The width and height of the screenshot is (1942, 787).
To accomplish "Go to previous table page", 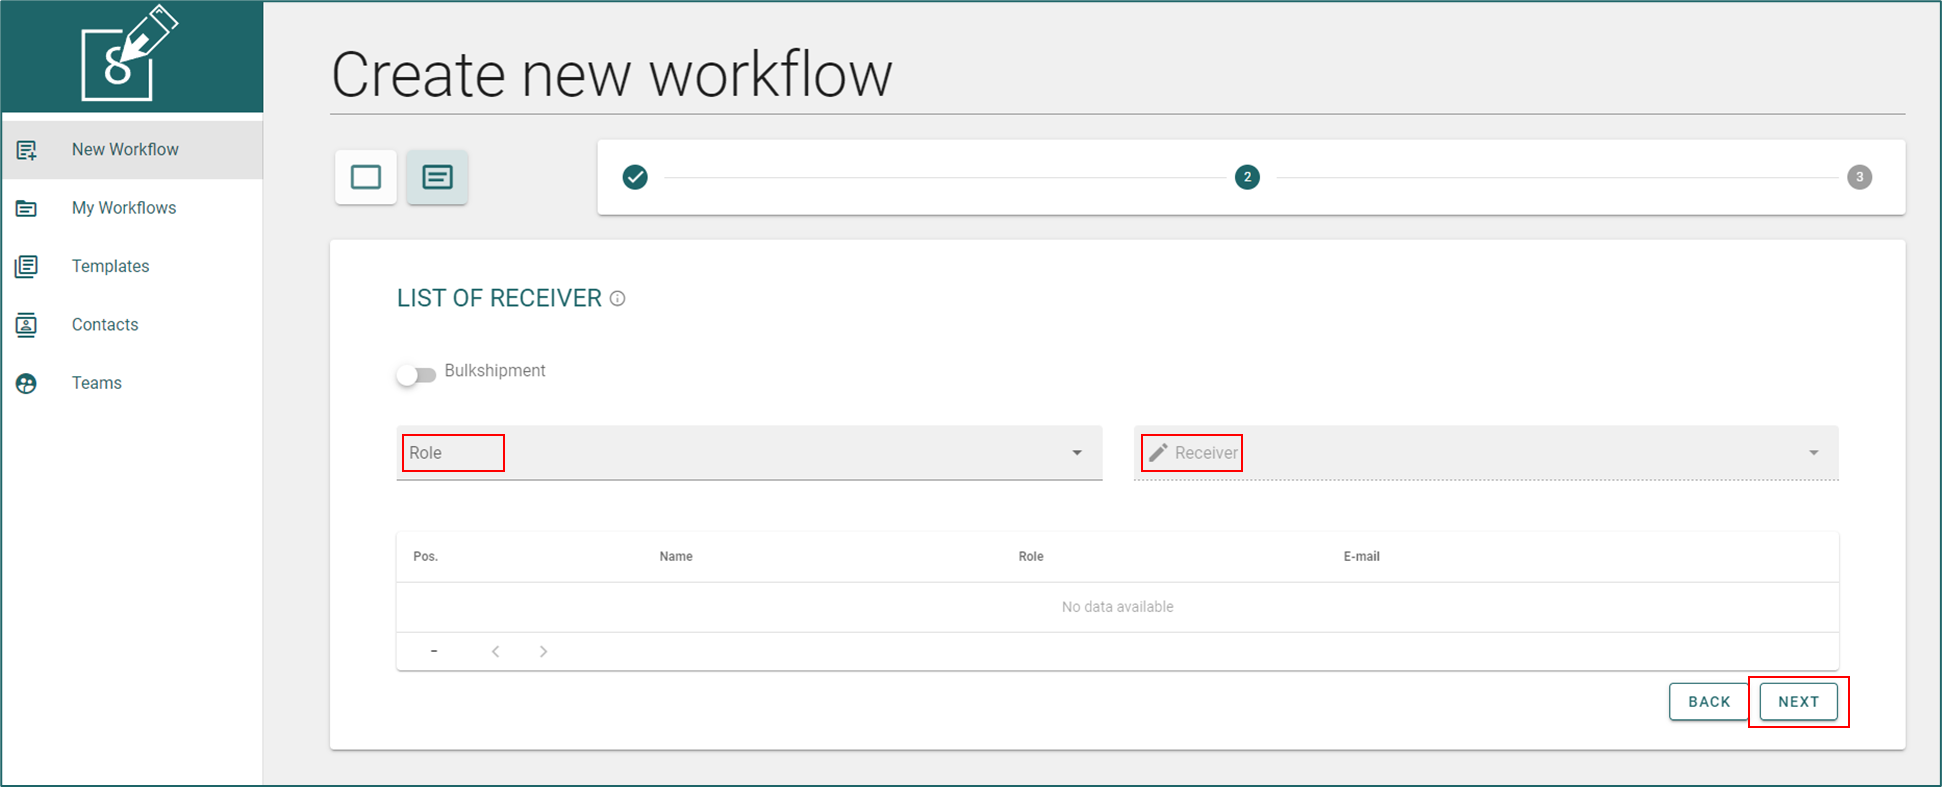I will [496, 651].
